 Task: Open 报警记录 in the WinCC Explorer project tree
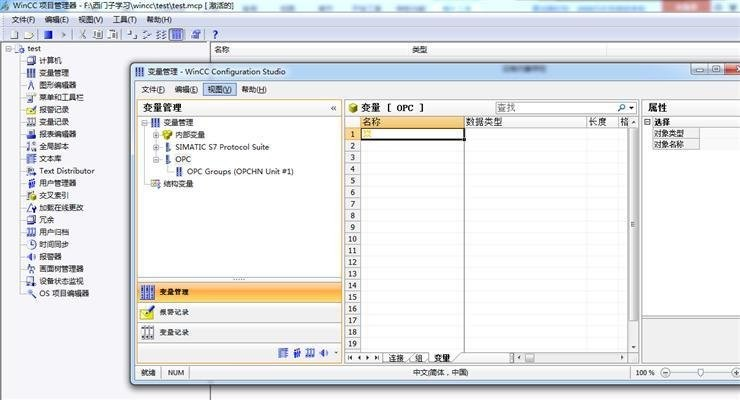[x=54, y=109]
